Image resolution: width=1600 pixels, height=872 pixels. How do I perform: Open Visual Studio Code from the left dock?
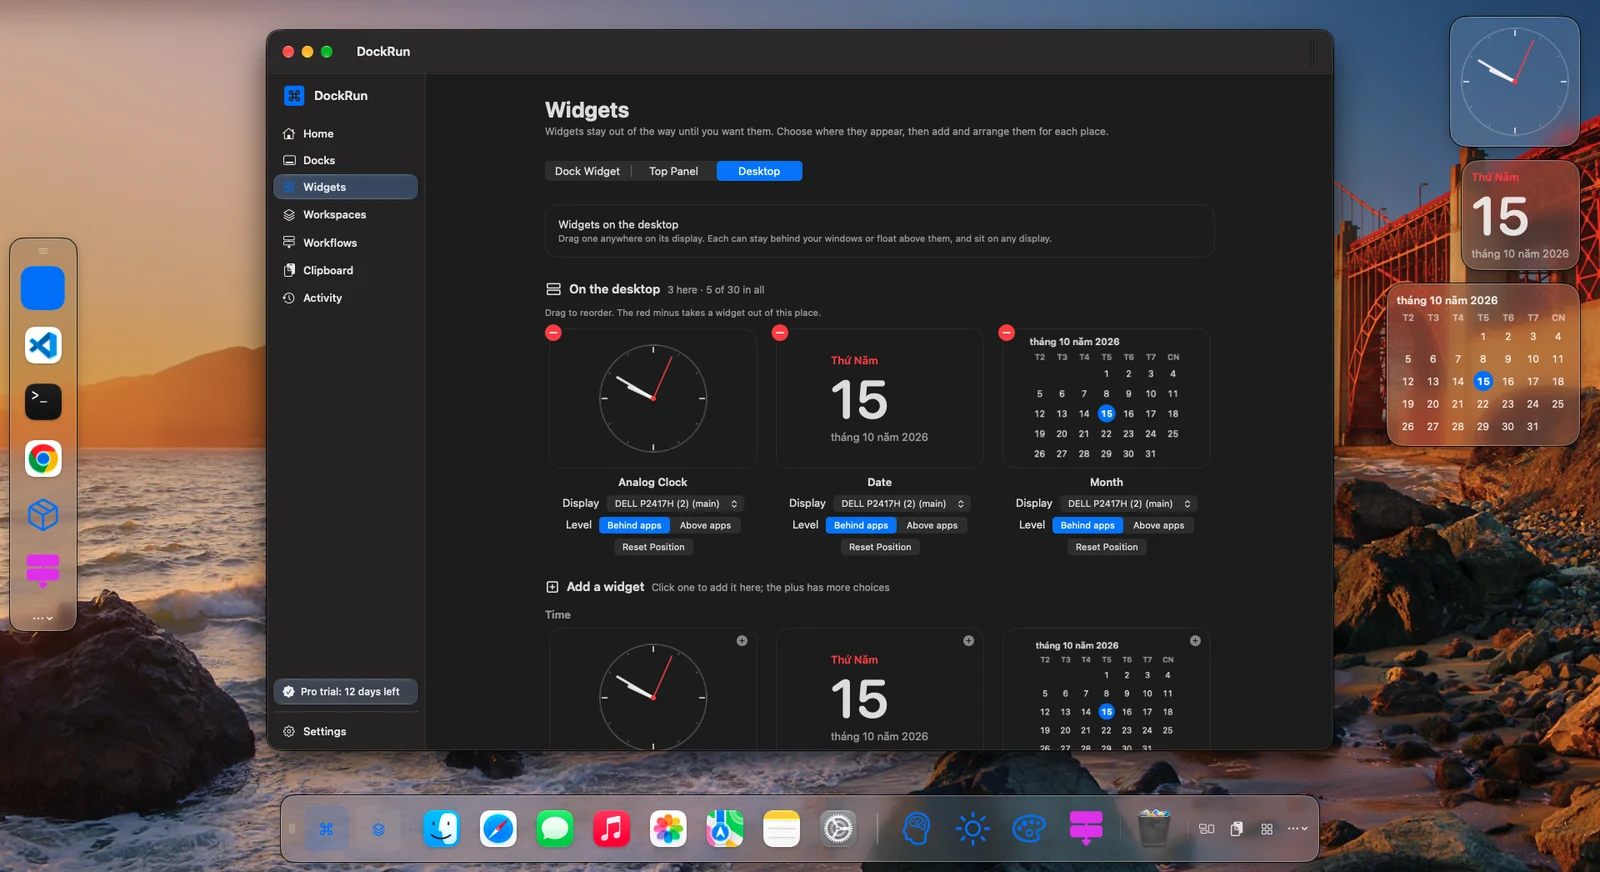coord(43,345)
